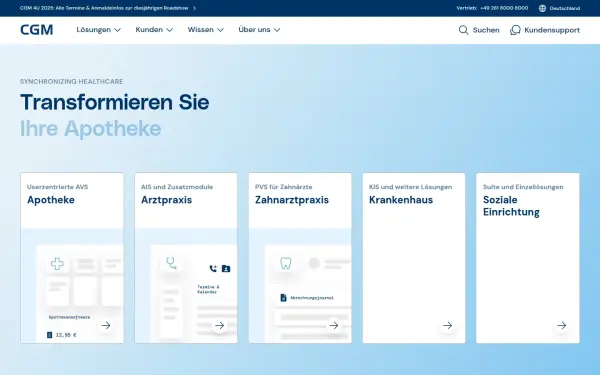Click the CGM logo
The height and width of the screenshot is (375, 600).
(36, 30)
